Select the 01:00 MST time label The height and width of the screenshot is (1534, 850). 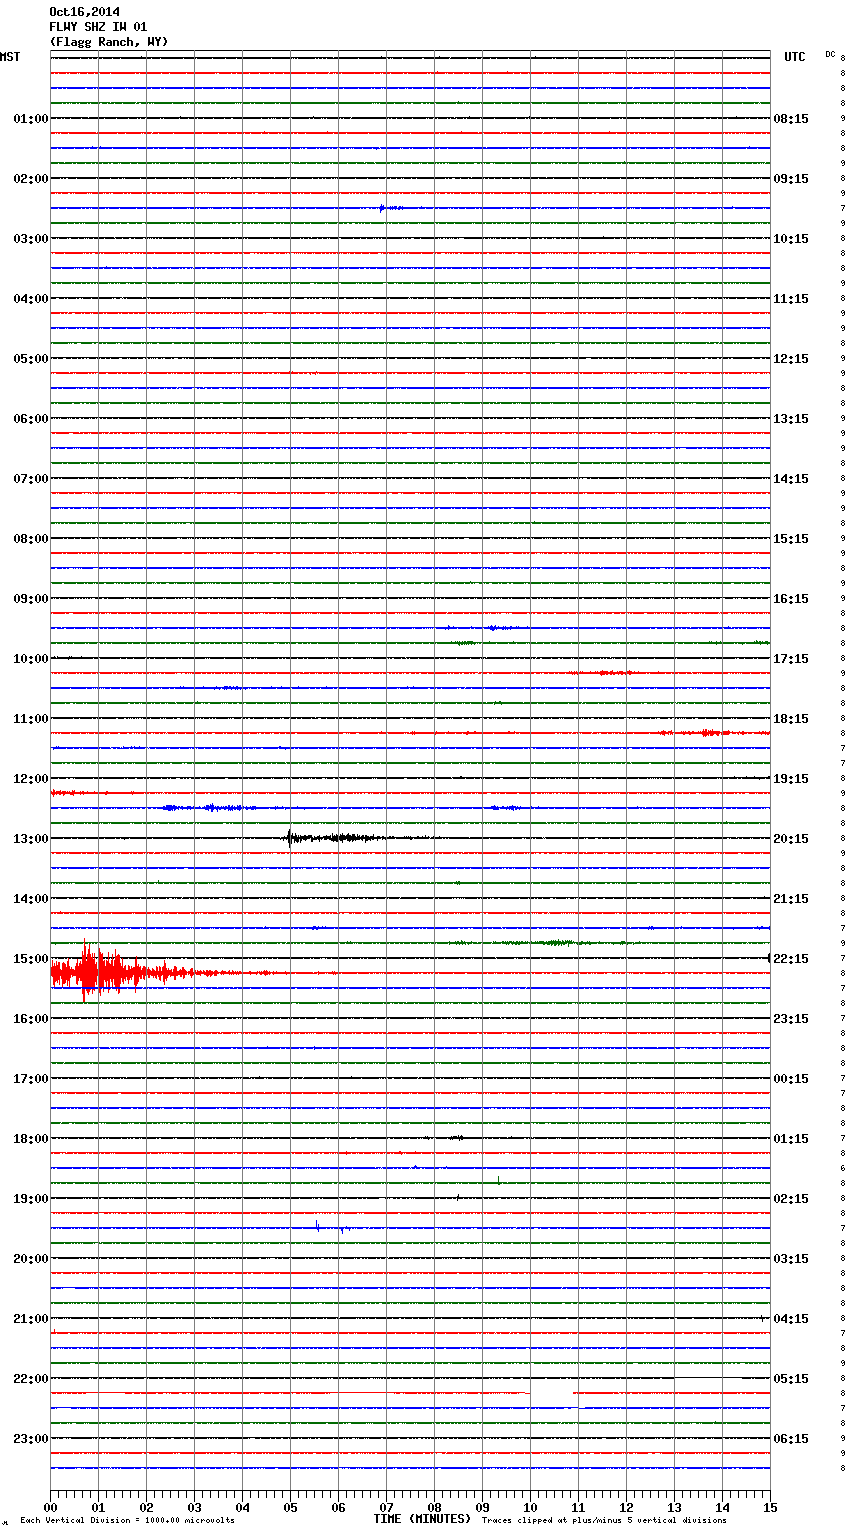pos(31,119)
